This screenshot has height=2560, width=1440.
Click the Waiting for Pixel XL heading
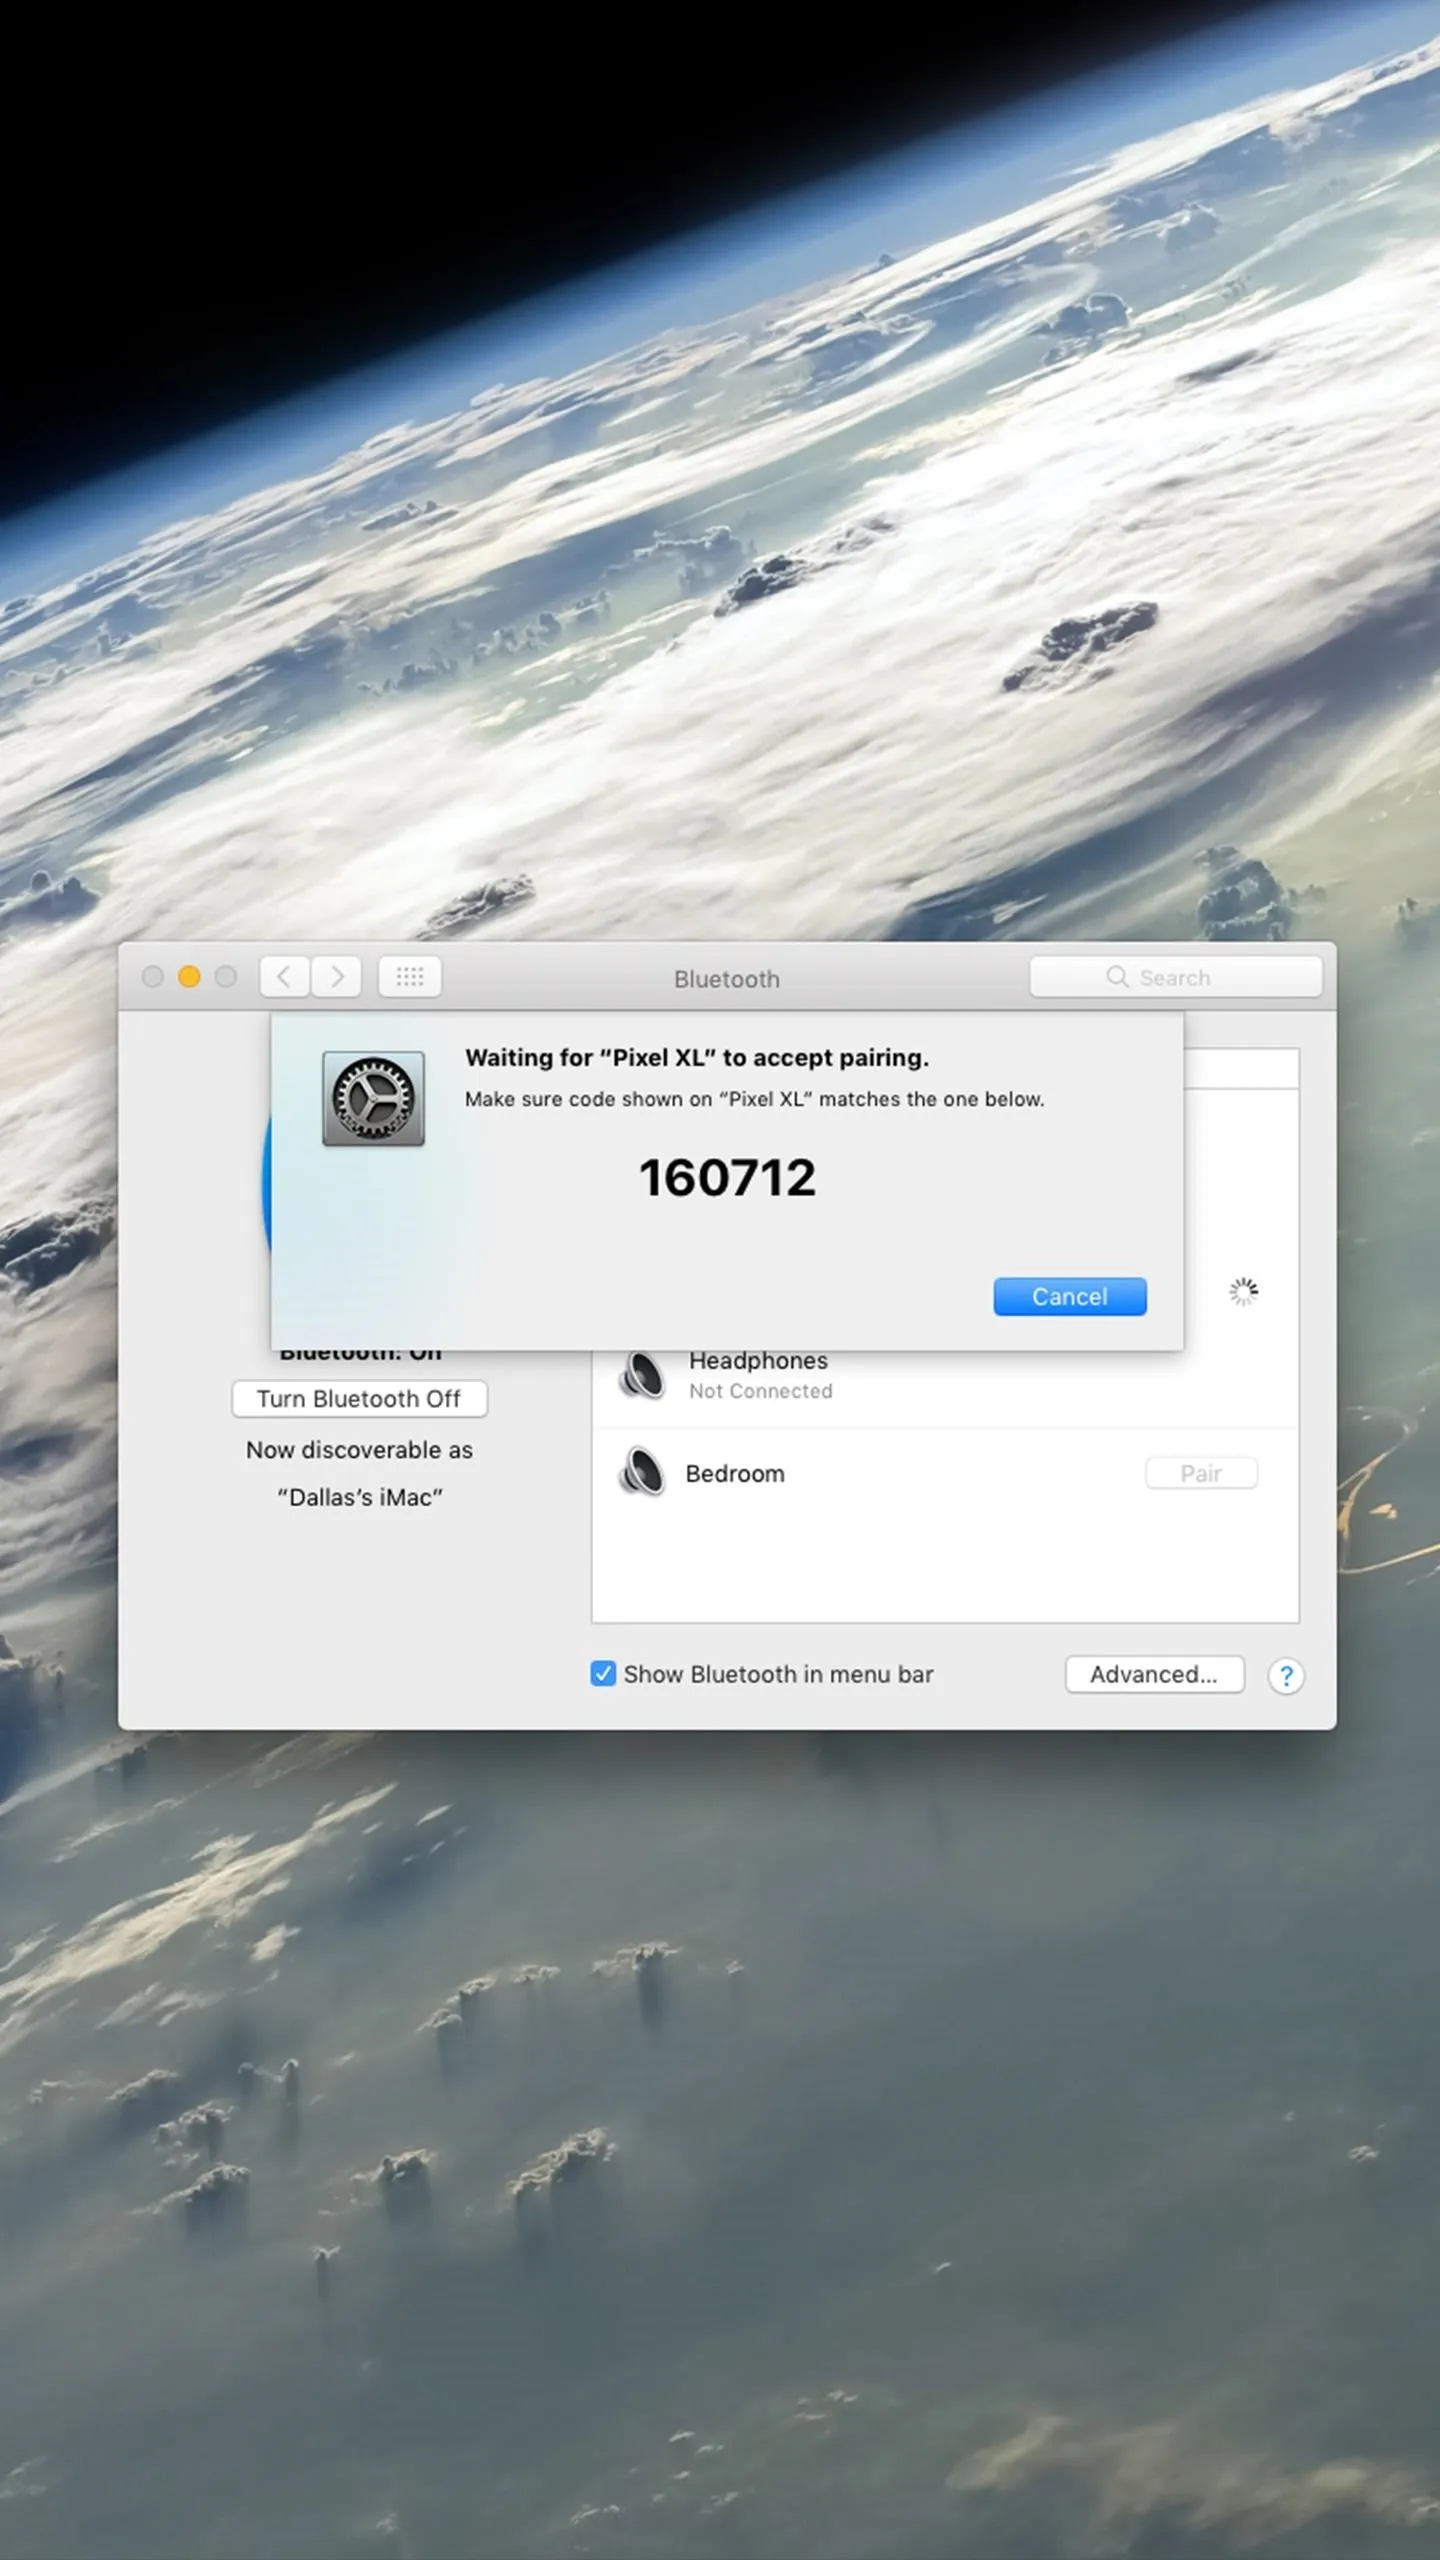click(x=697, y=1058)
